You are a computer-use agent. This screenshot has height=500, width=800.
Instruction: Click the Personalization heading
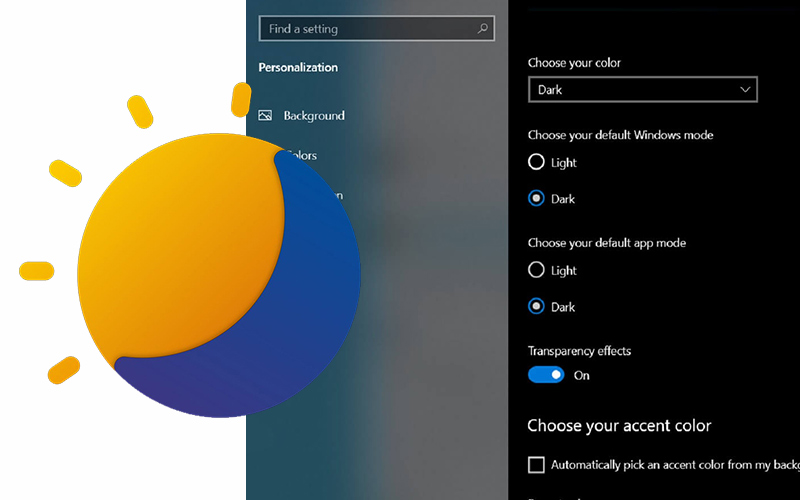298,67
